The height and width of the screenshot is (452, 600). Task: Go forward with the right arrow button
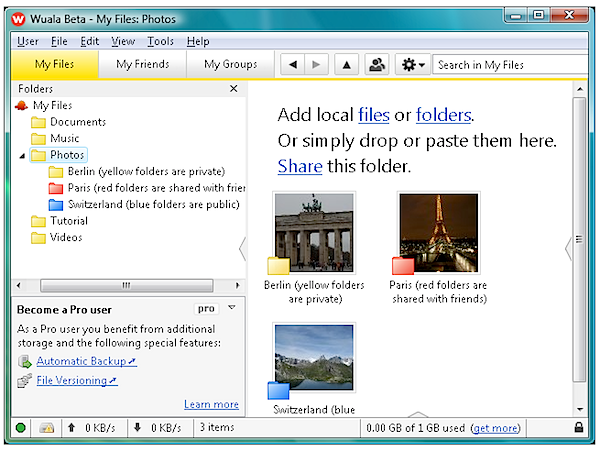point(316,64)
